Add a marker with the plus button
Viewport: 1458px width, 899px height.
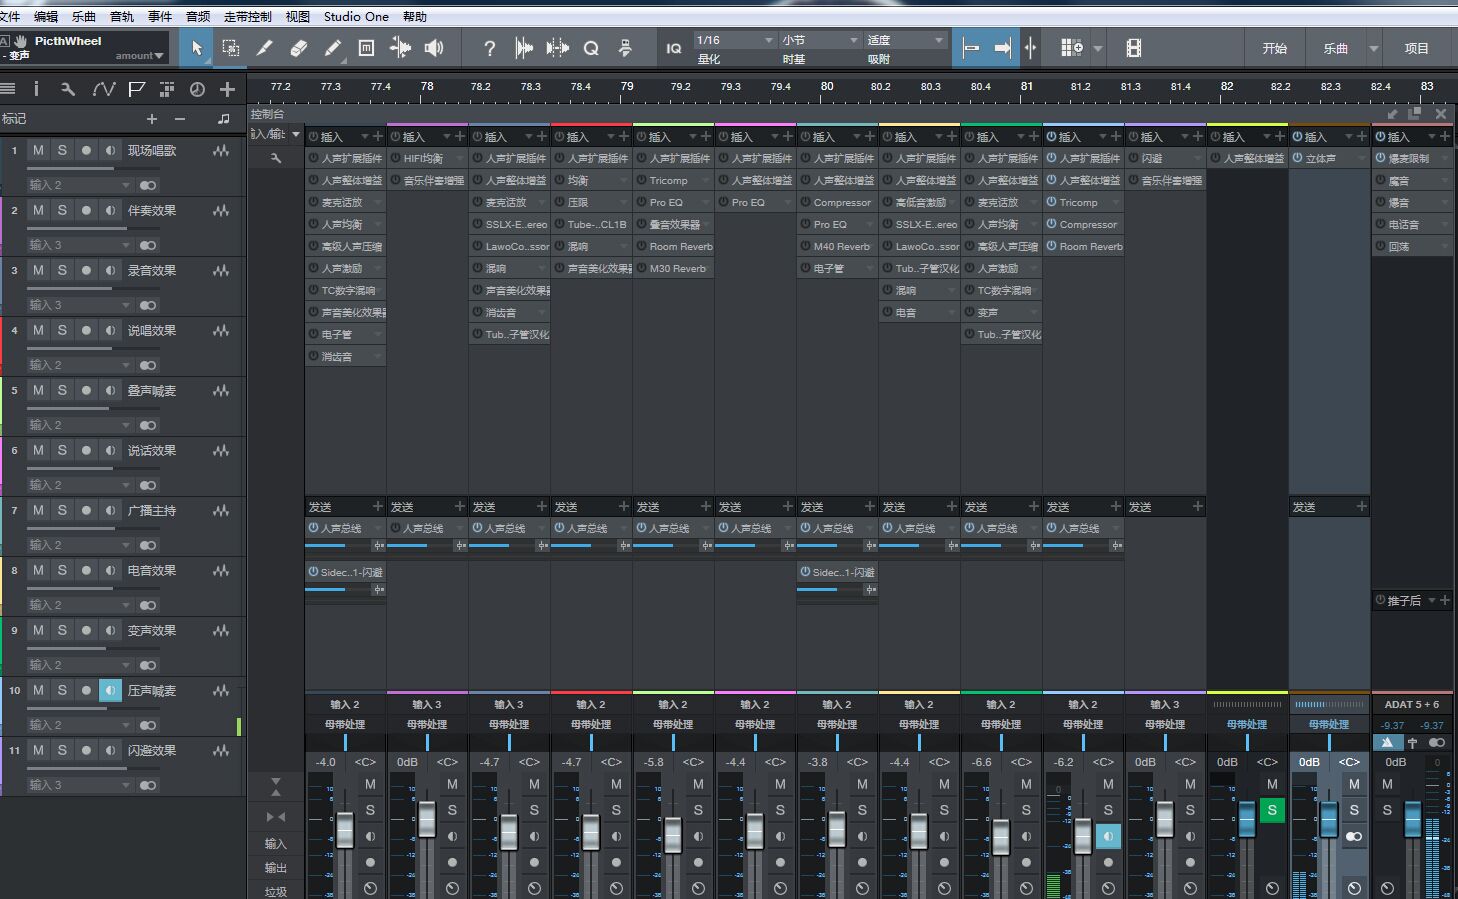tap(152, 119)
